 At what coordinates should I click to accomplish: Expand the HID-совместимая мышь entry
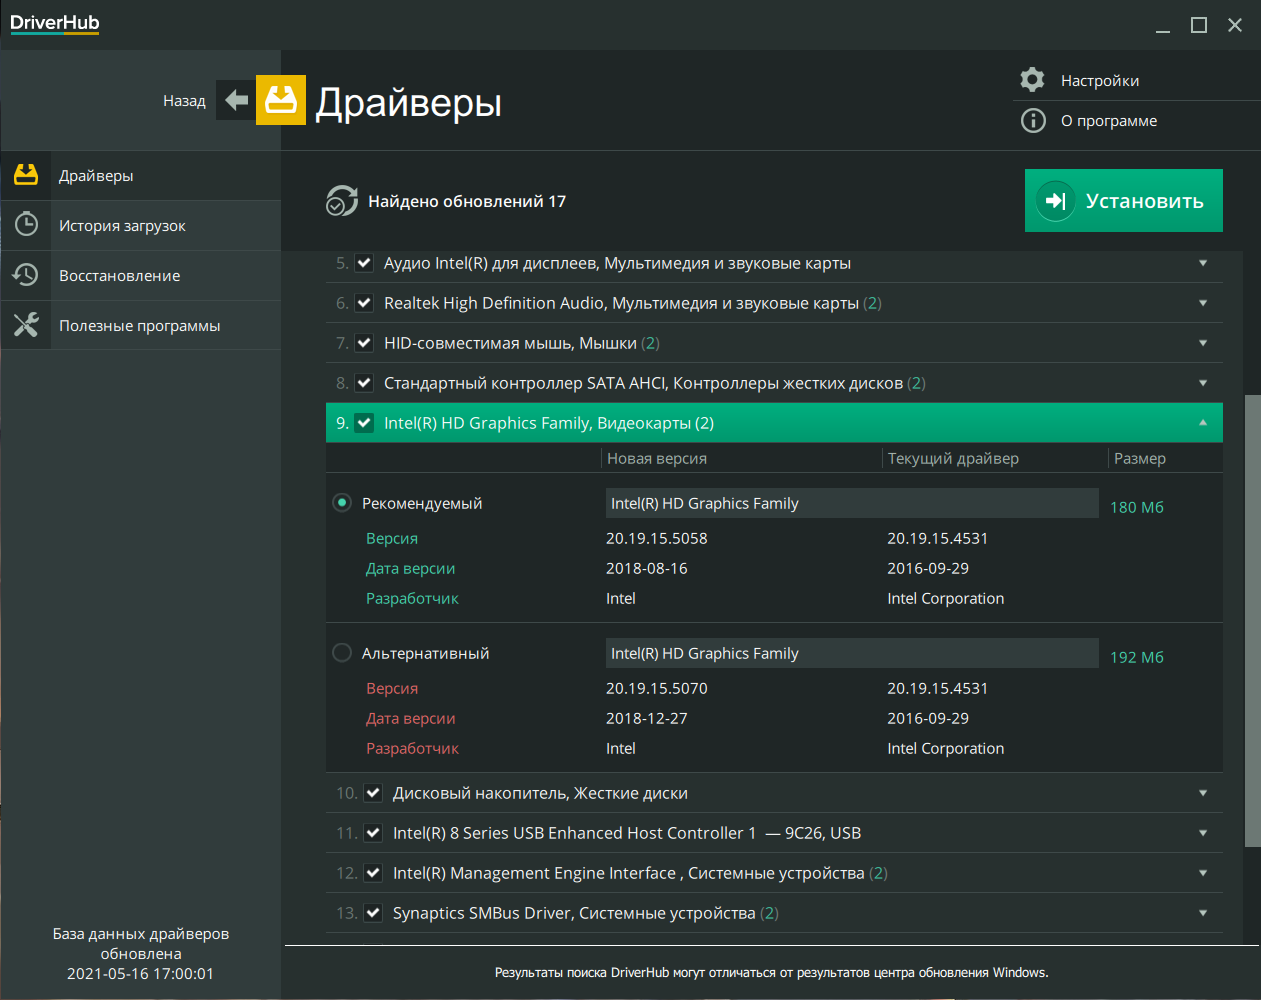tap(1202, 342)
